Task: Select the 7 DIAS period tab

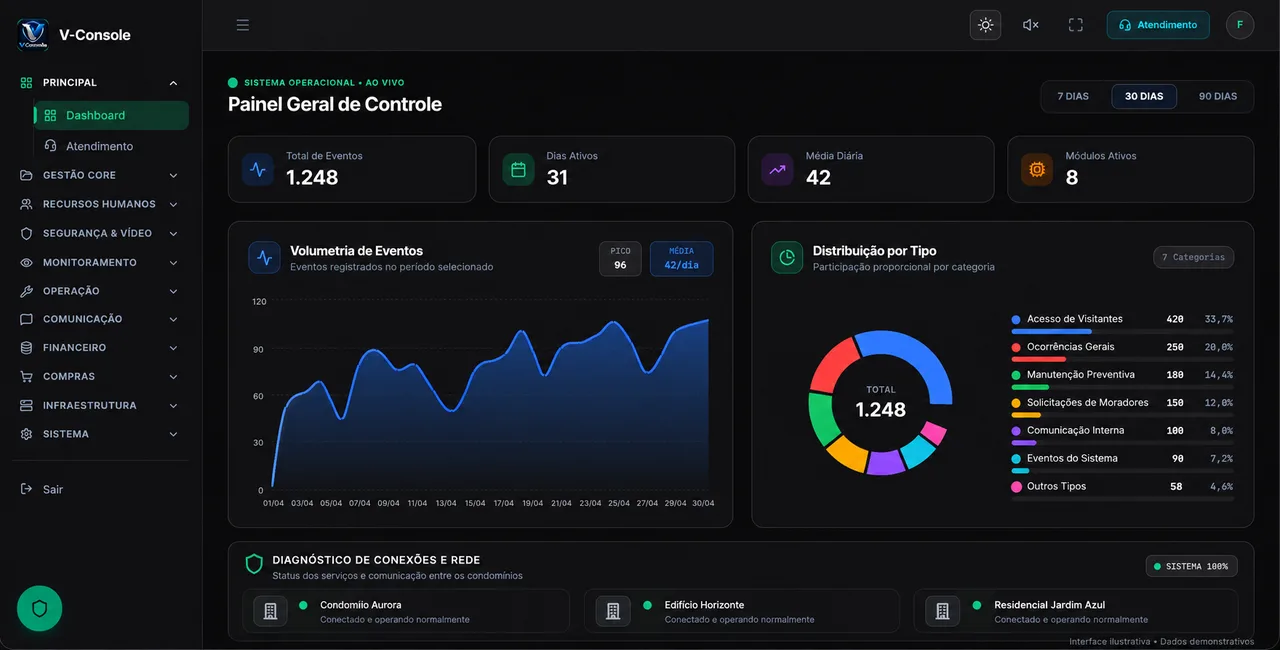Action: [1073, 96]
